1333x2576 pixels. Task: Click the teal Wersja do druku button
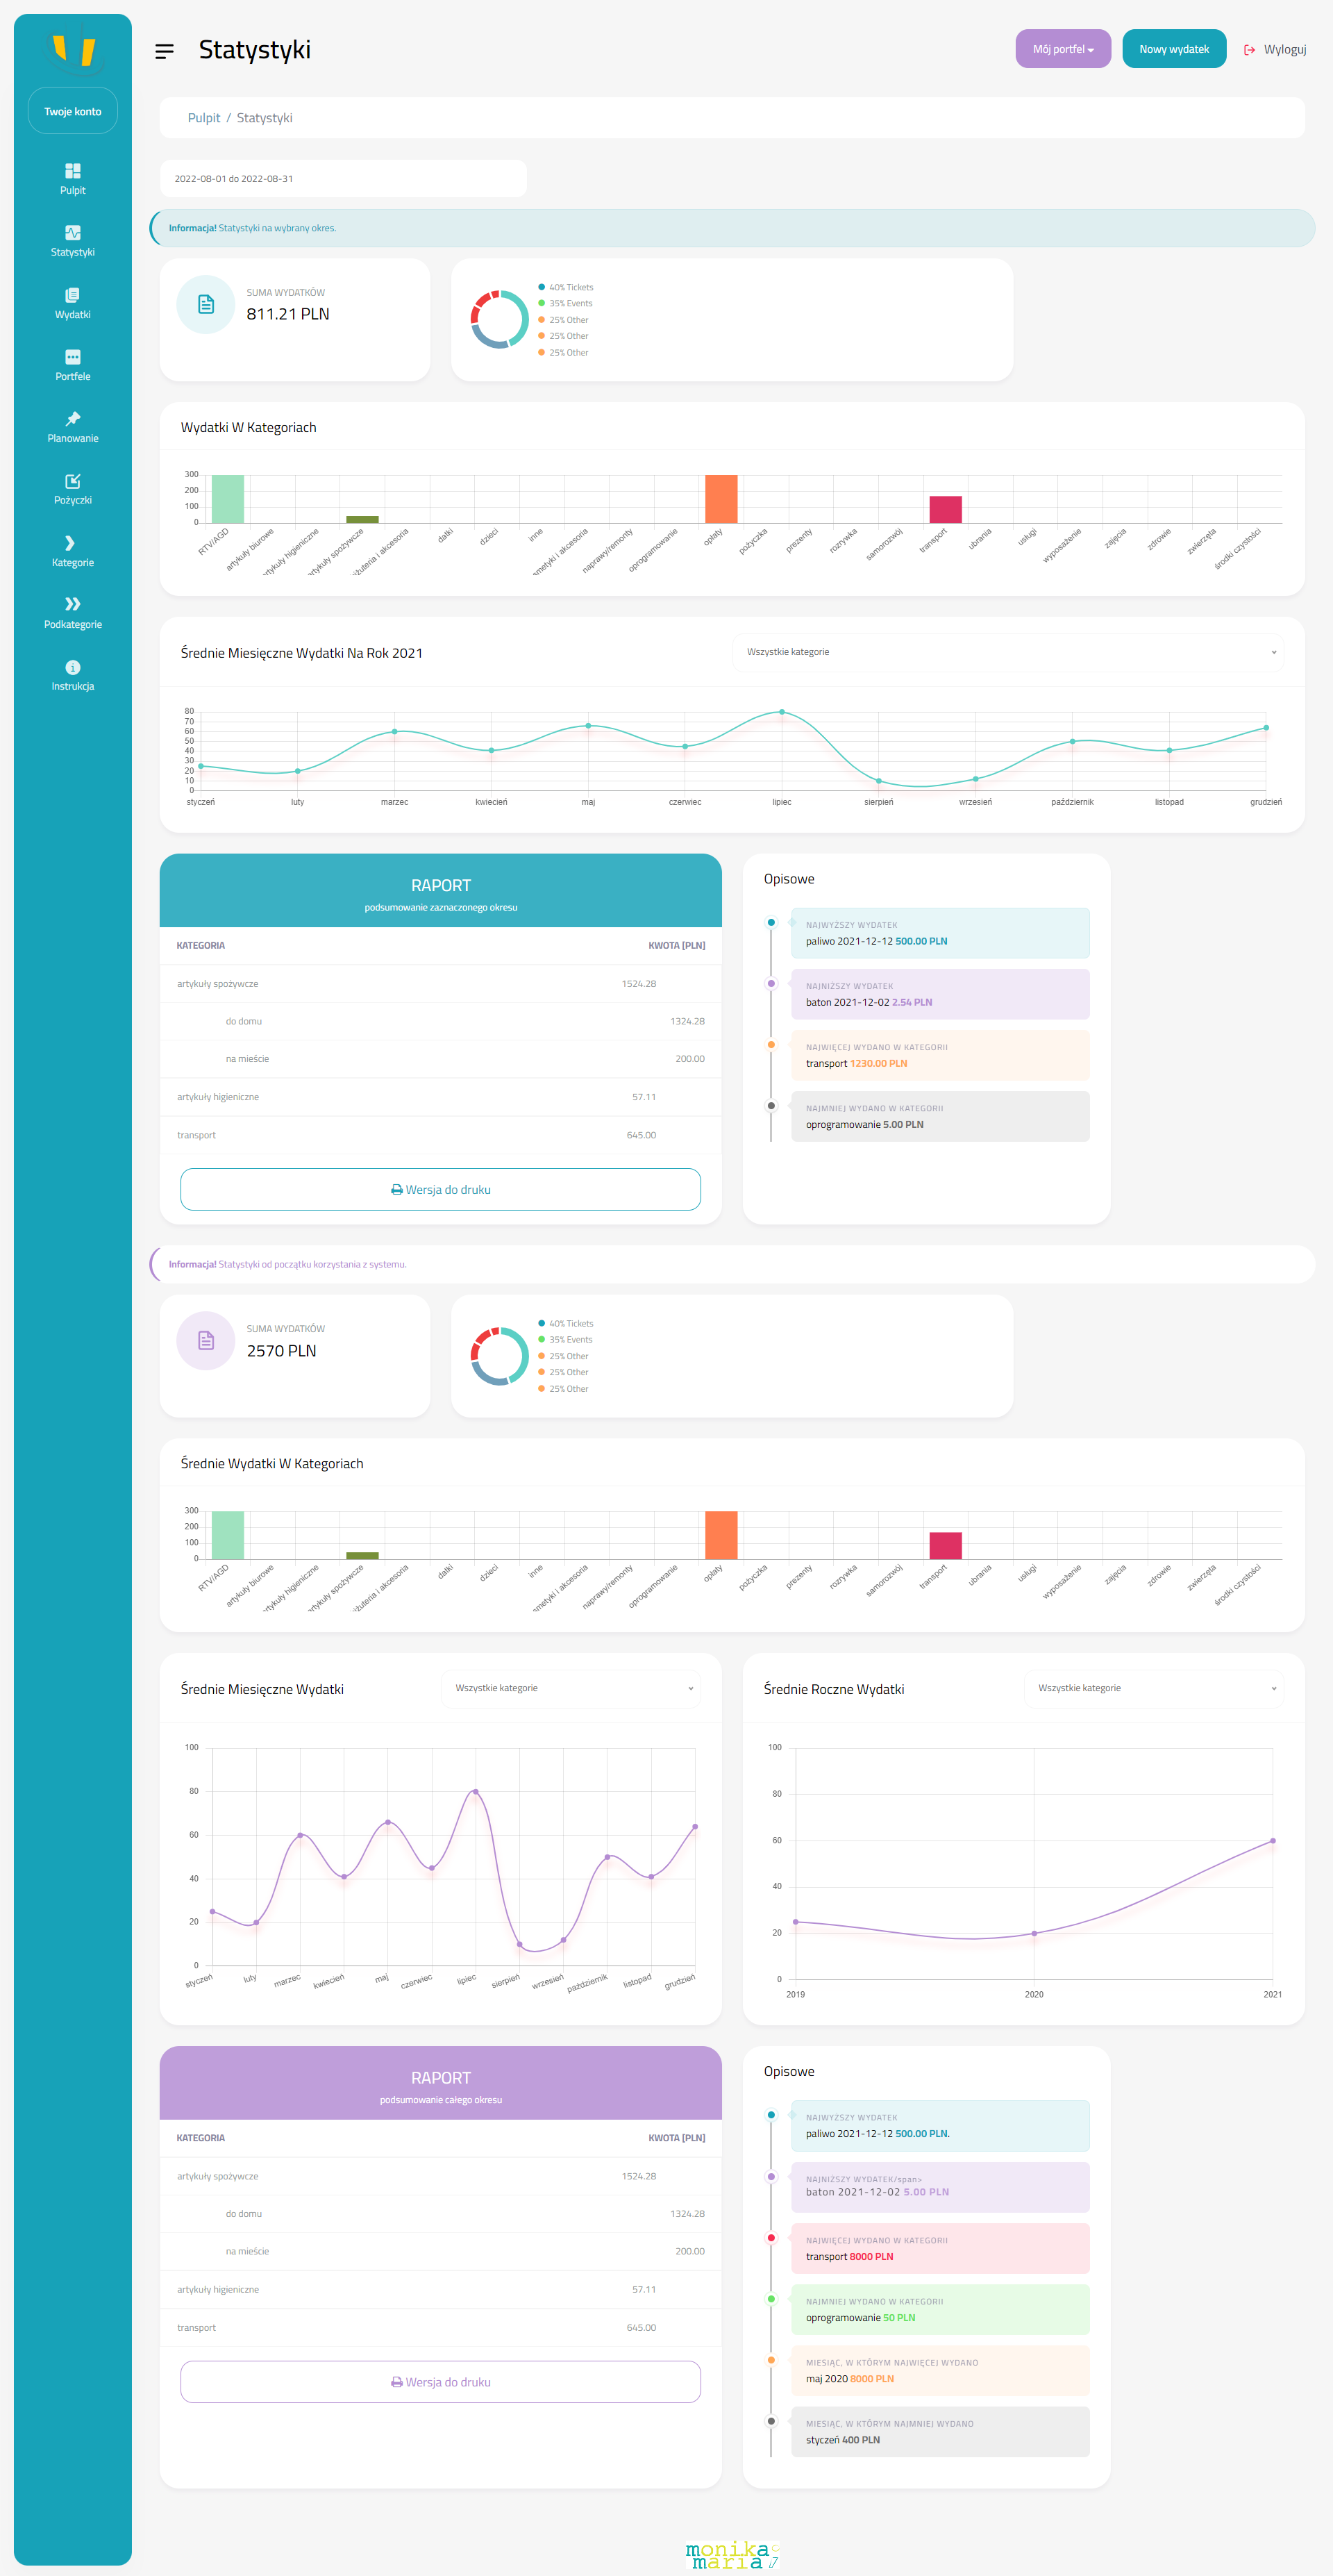(x=440, y=1190)
